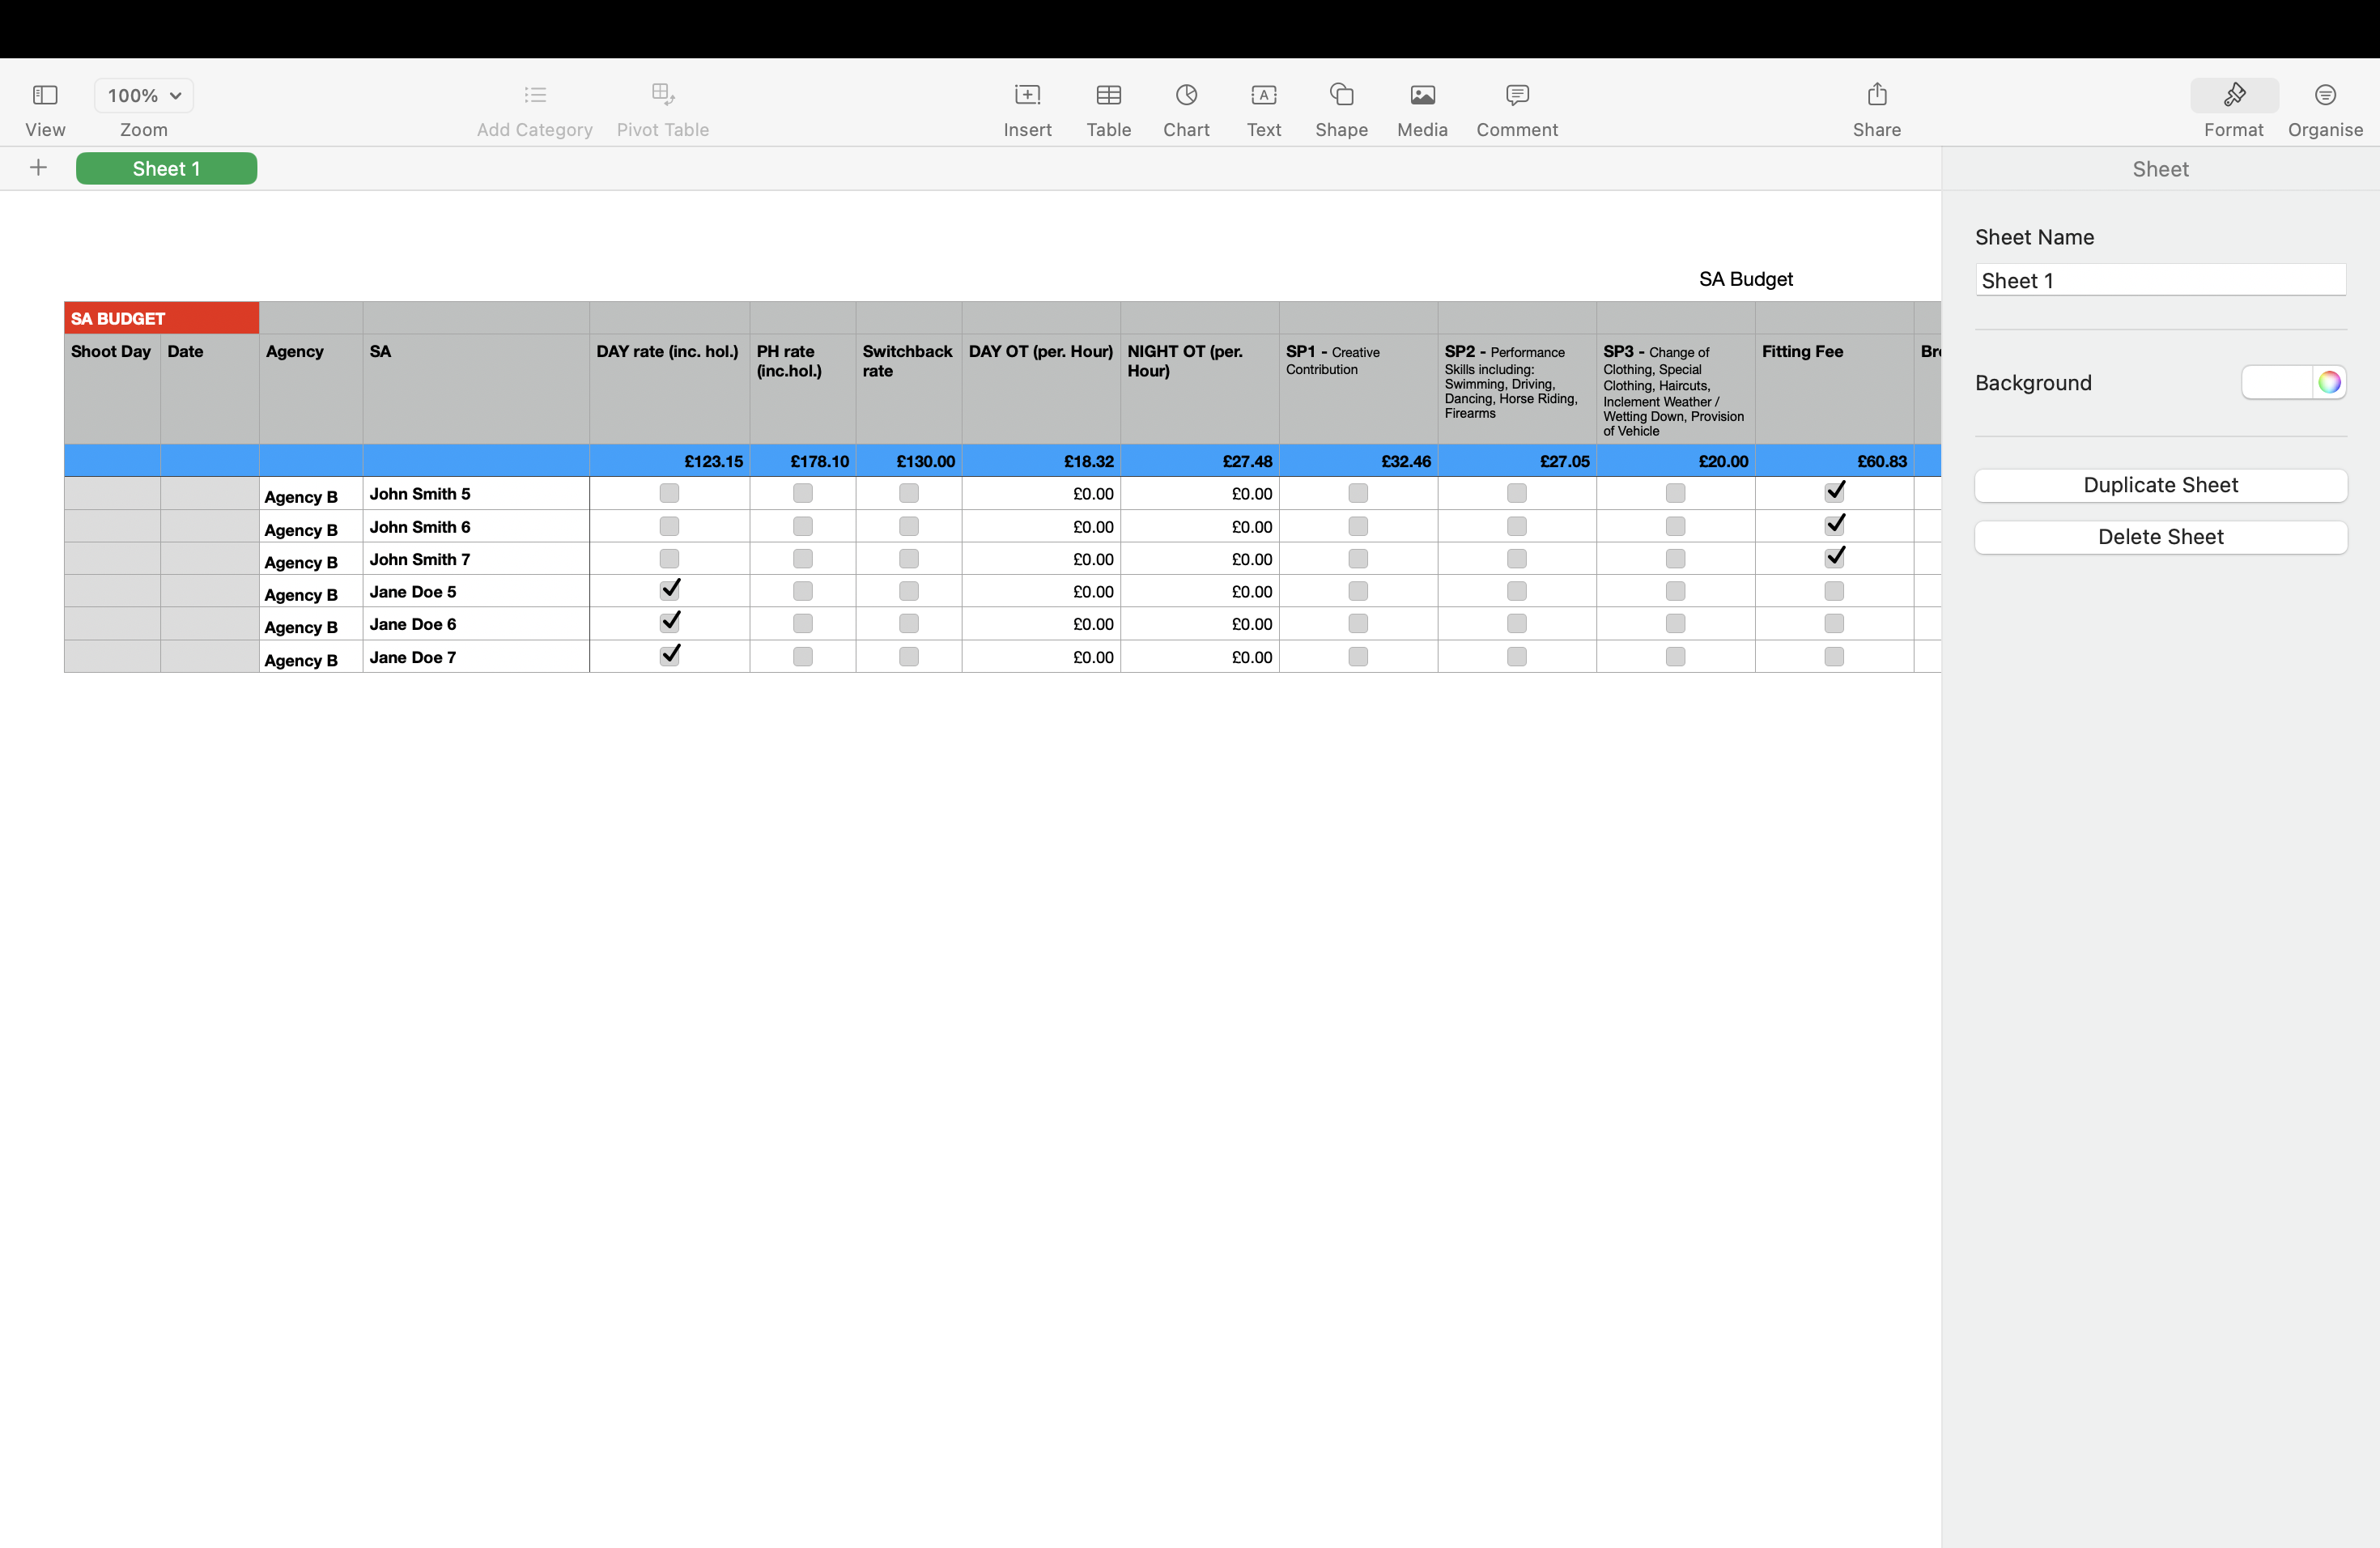Viewport: 2380px width, 1548px height.
Task: Click the Background colour swatch well
Action: pos(2276,382)
